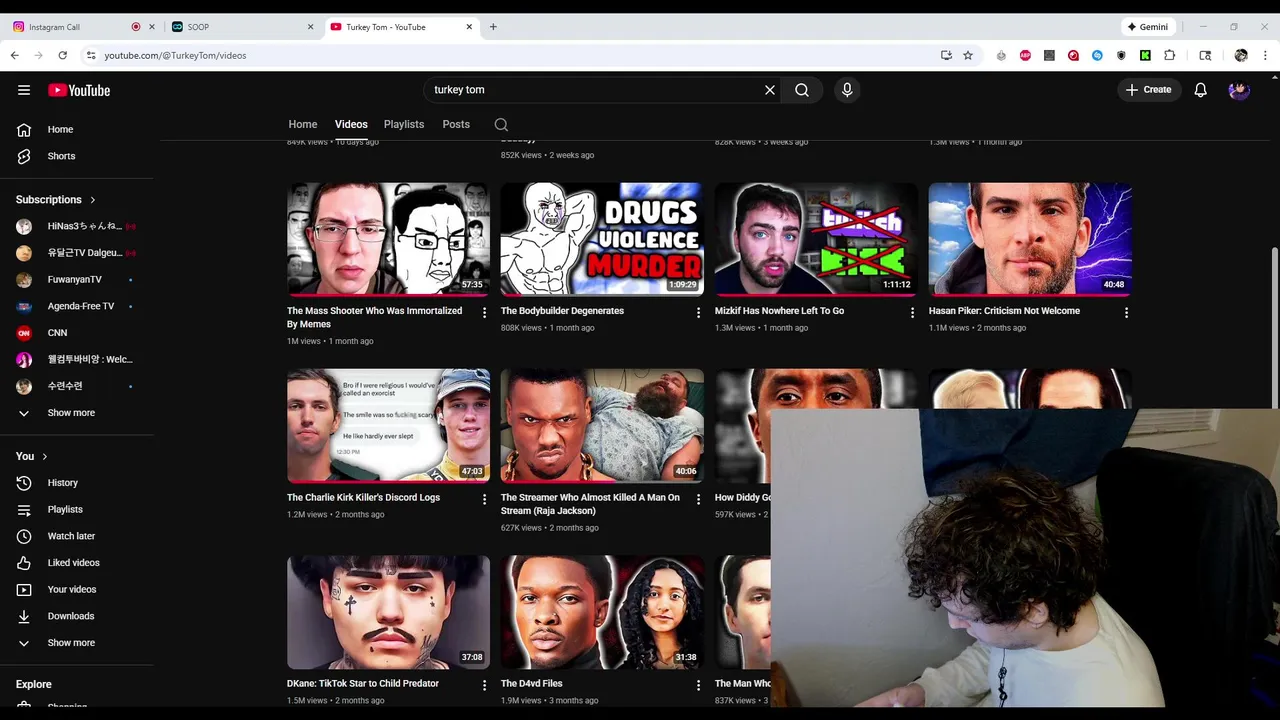Expand the Subscriptions section

(56, 200)
